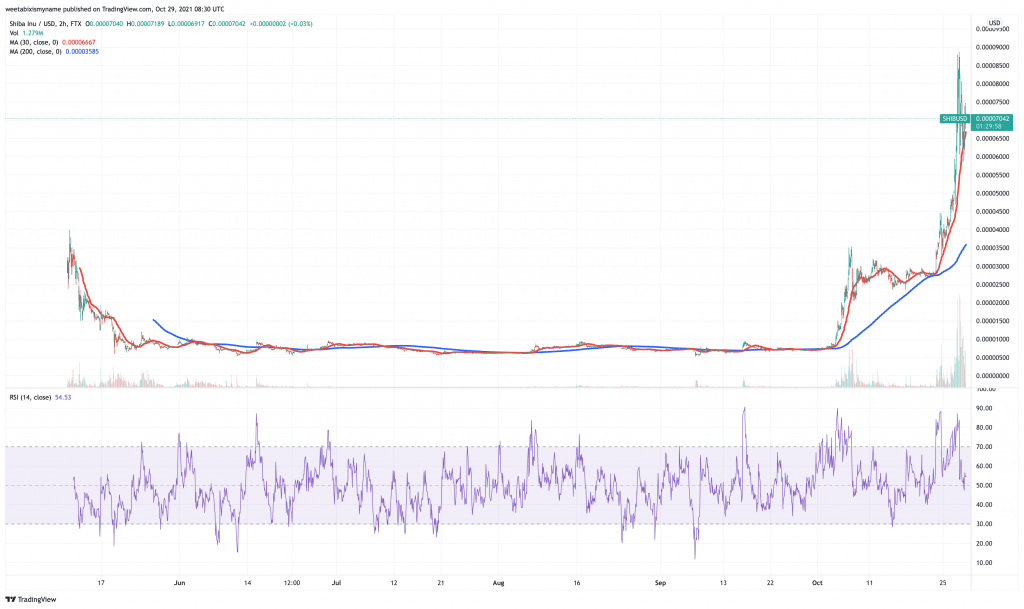
Task: Click the 12:00 label on time axis
Action: [292, 583]
